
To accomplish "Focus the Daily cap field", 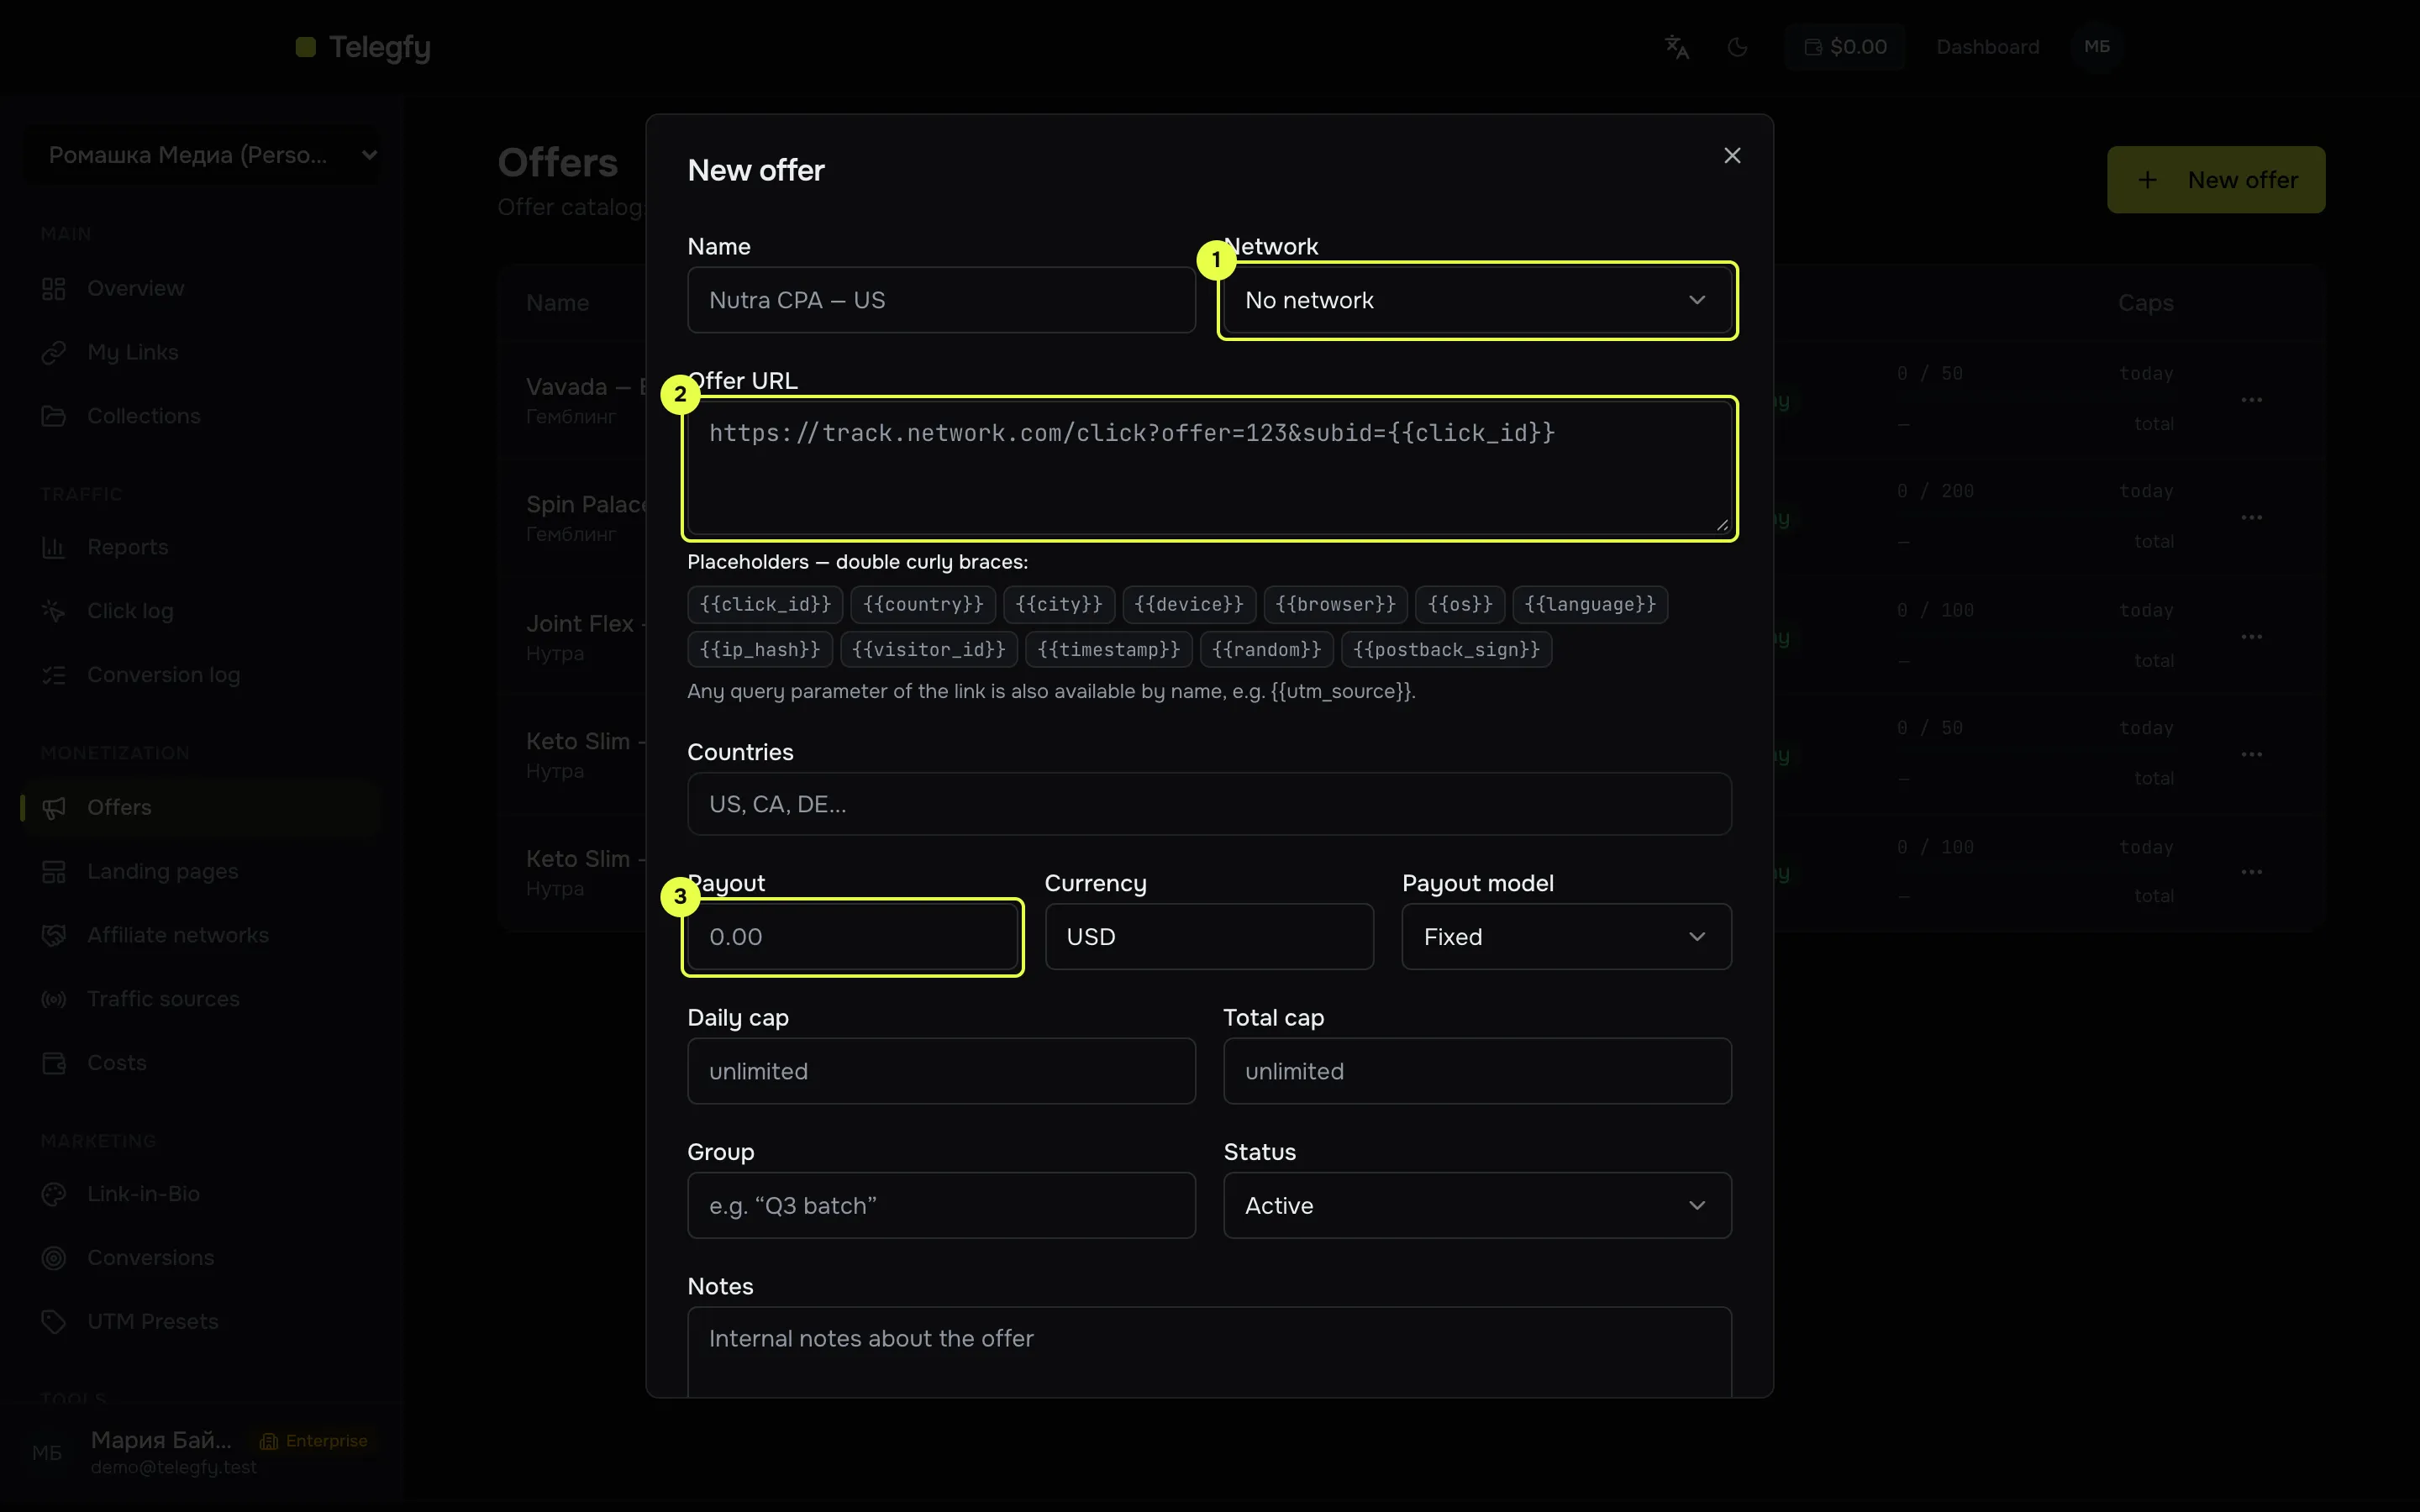I will coord(941,1071).
